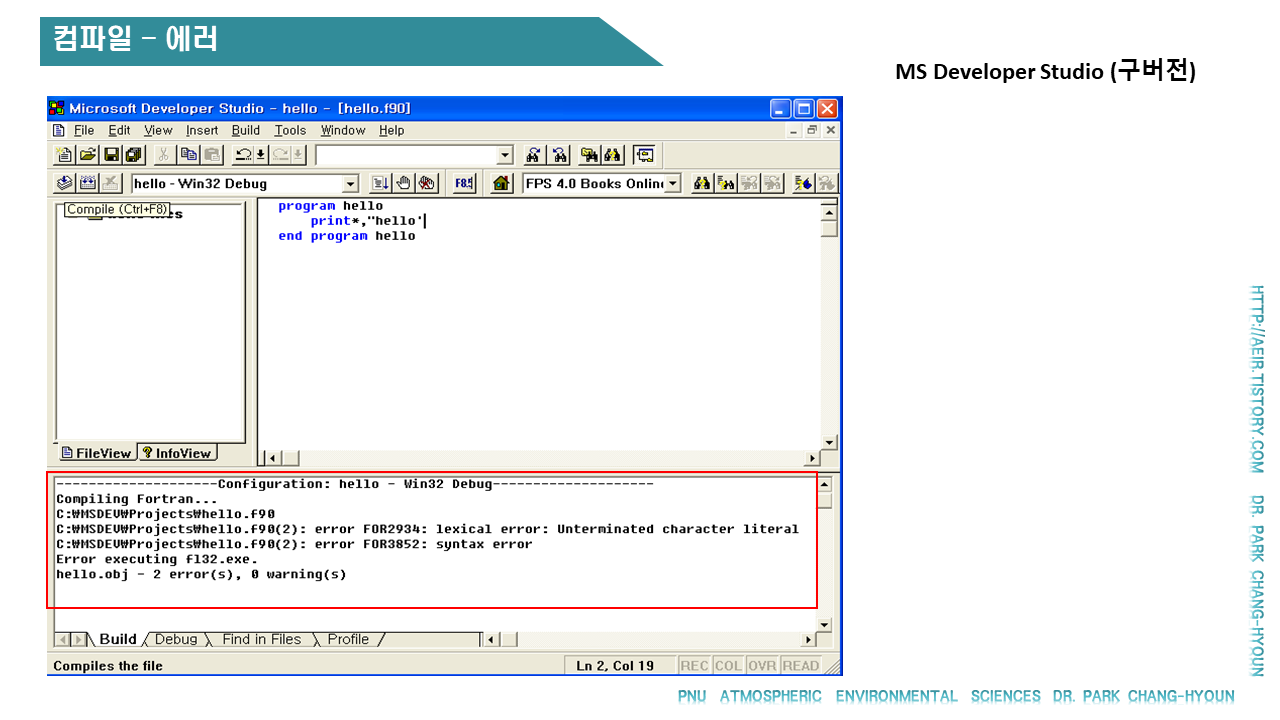Image resolution: width=1280 pixels, height=720 pixels.
Task: Open the Tools menu
Action: [x=290, y=130]
